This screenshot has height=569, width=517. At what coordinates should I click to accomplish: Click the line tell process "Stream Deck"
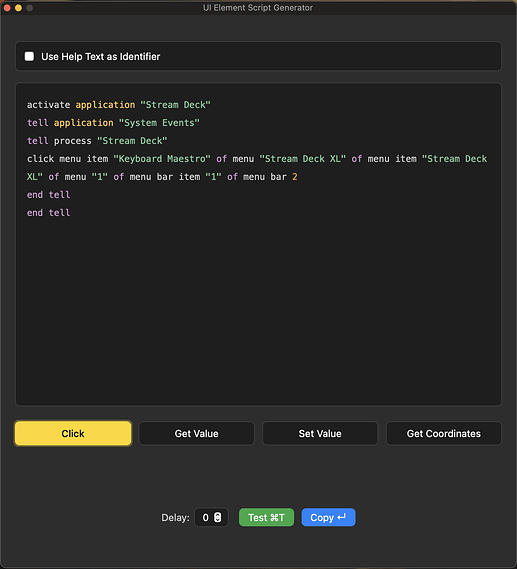point(97,141)
